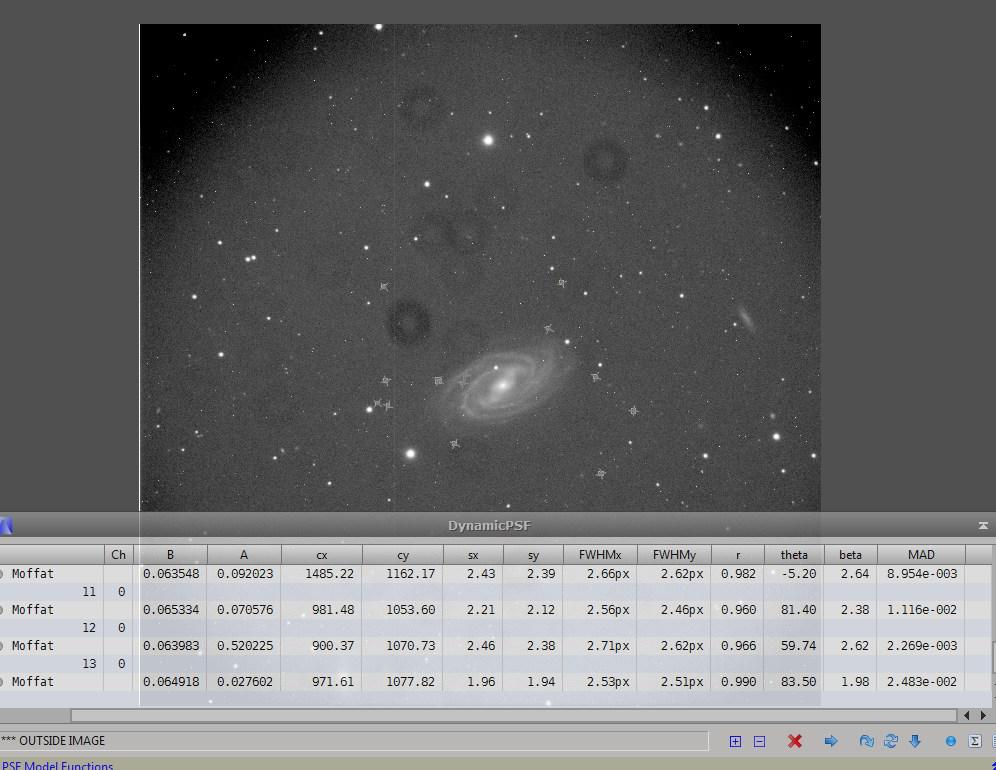Click the OUTSIDE IMAGE status field
The width and height of the screenshot is (996, 770).
354,741
